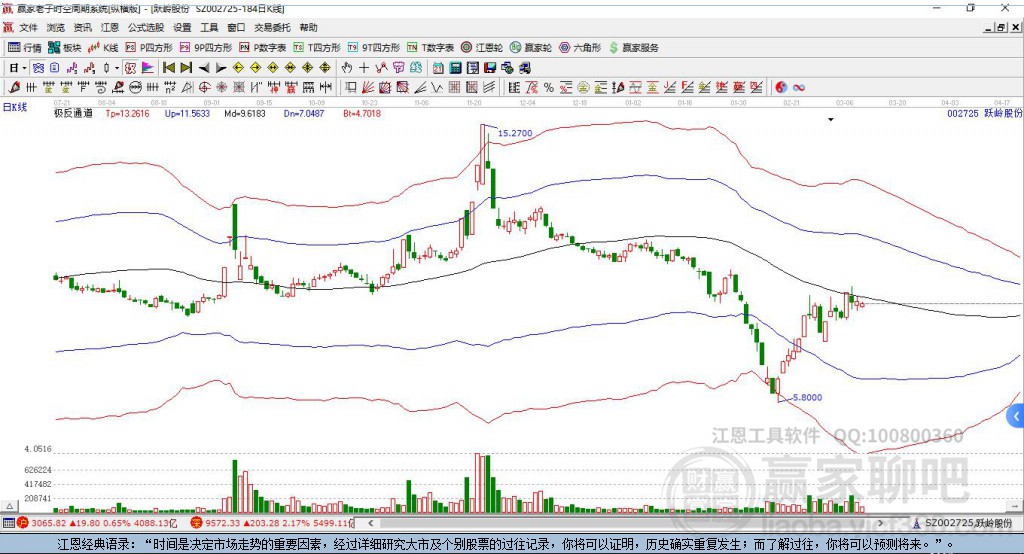Click the Up=11.5633 indicator value

187,113
